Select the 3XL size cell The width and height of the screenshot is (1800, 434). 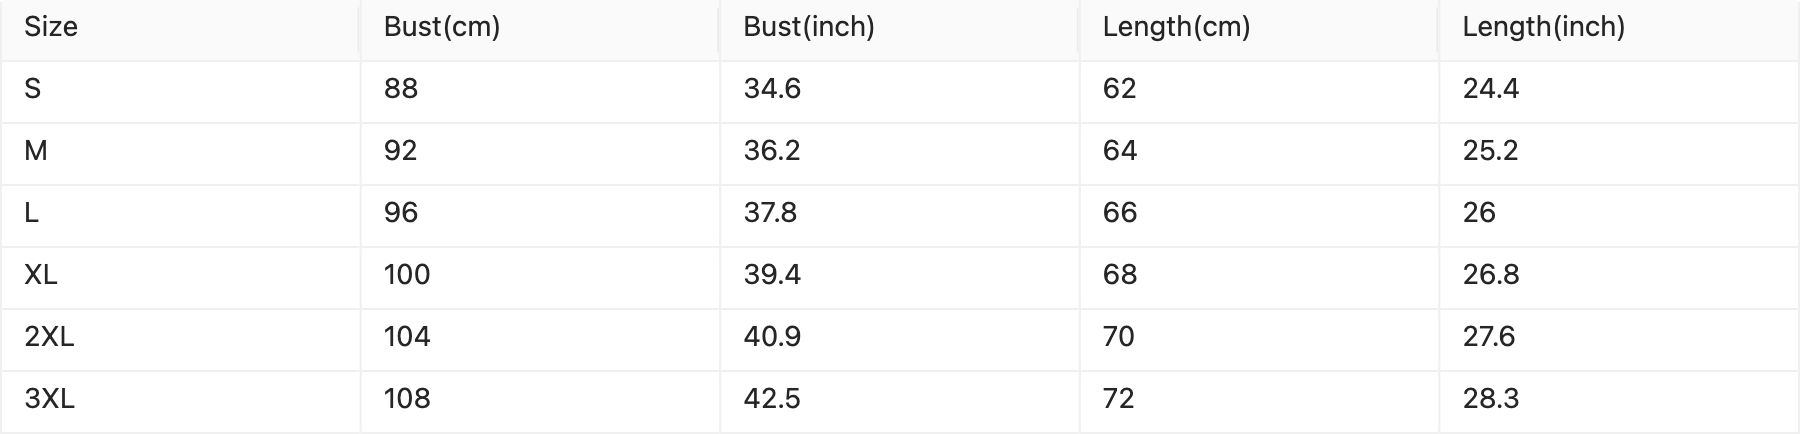(49, 399)
